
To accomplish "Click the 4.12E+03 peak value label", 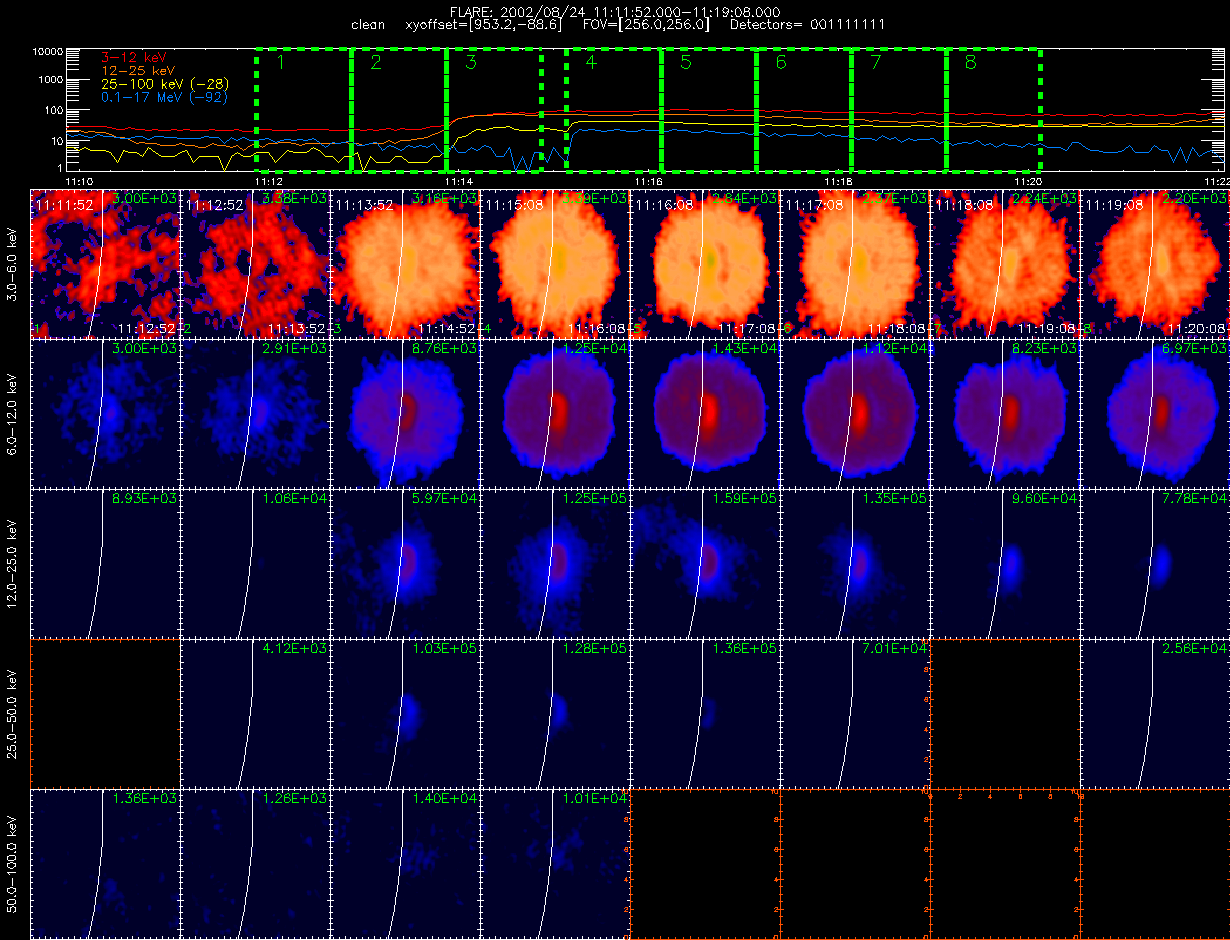I will 294,649.
